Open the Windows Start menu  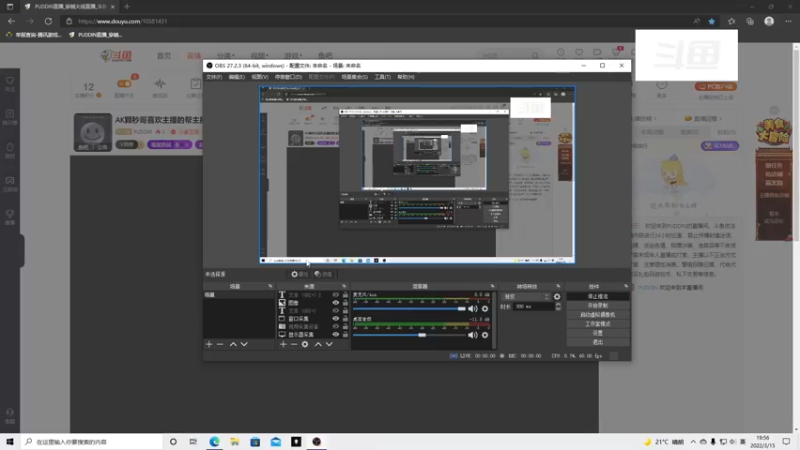pos(10,442)
